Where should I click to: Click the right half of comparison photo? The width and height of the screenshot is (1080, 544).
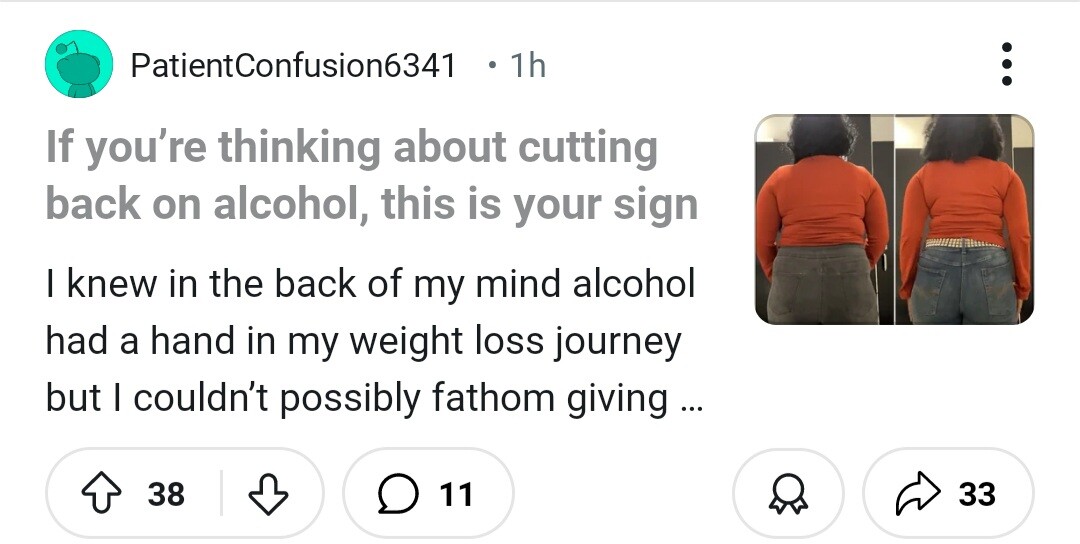(964, 219)
